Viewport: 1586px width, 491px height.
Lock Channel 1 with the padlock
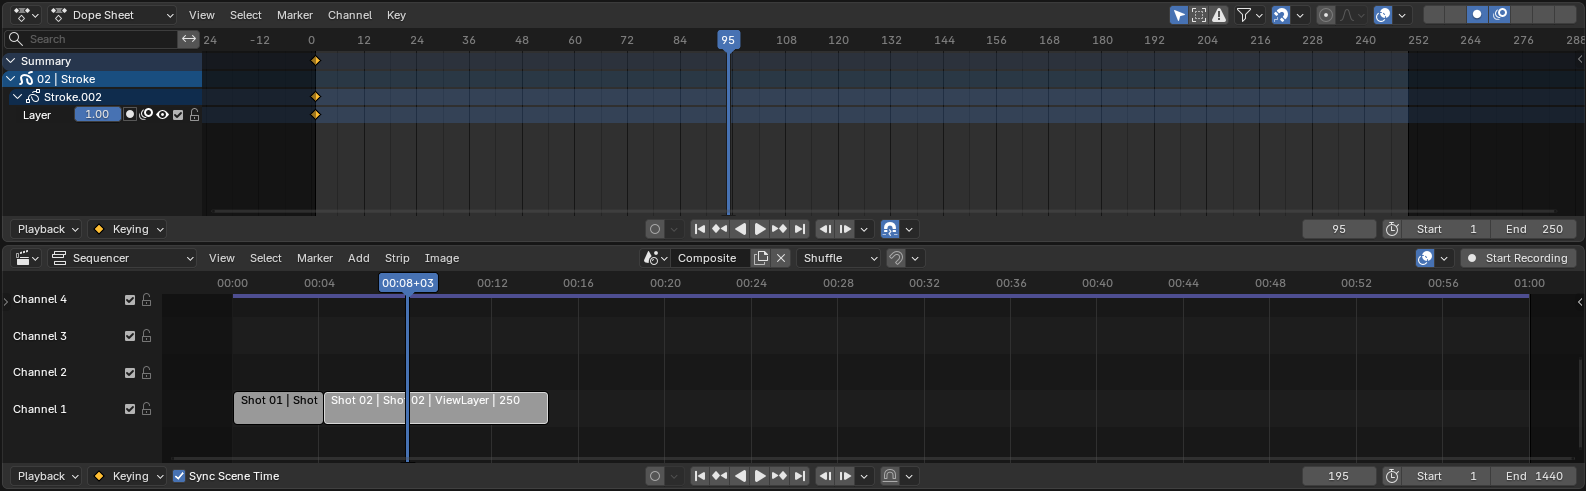(x=146, y=409)
